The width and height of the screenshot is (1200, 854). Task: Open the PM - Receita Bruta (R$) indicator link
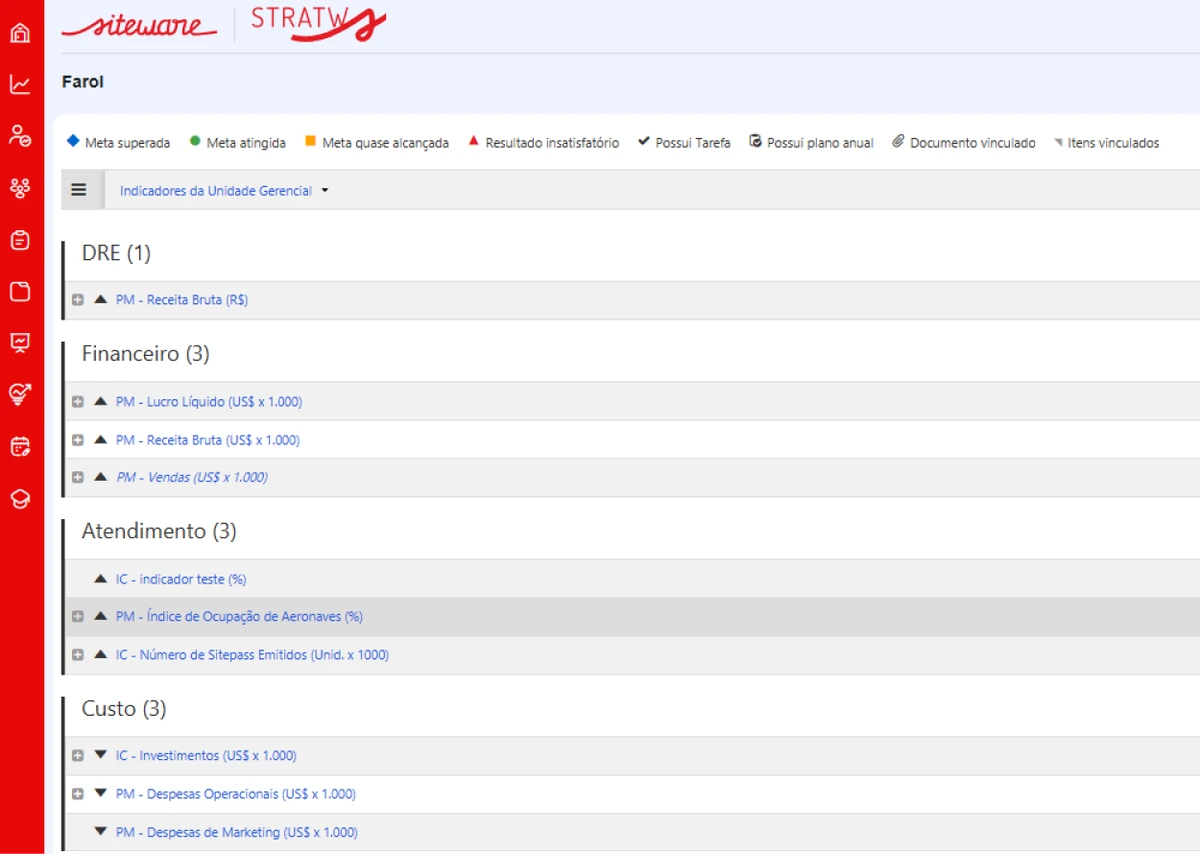182,300
